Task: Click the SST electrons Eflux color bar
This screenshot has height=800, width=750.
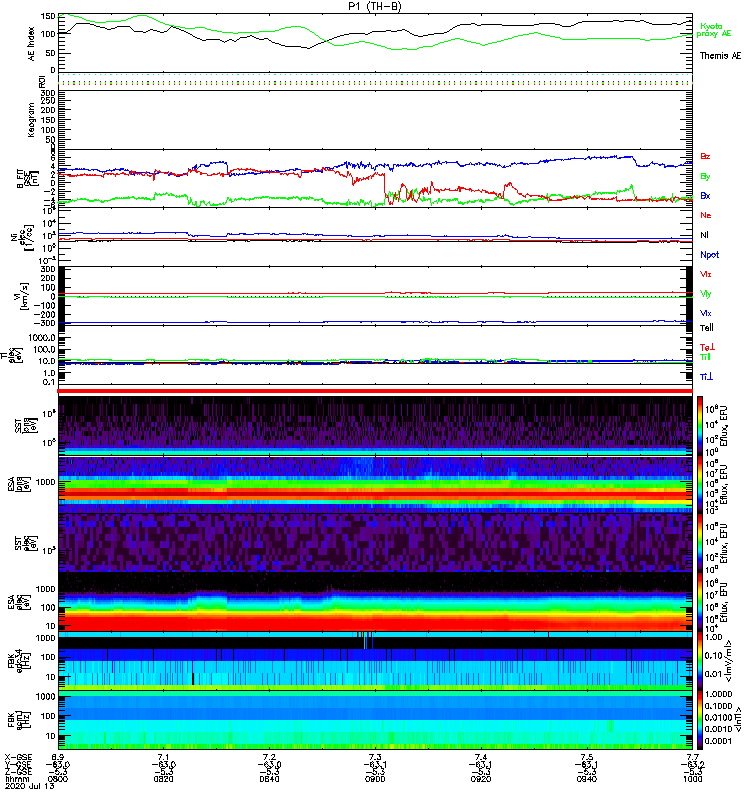Action: 700,544
